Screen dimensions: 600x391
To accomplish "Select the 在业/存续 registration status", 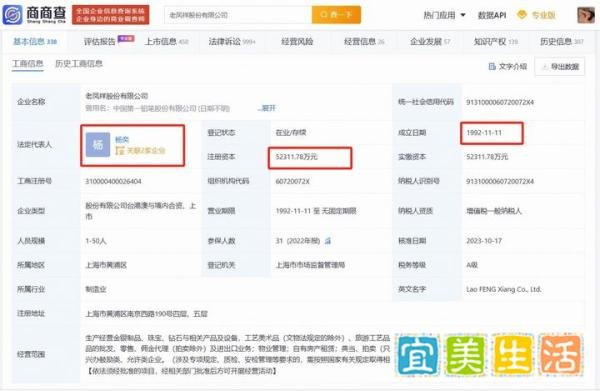I will 291,133.
